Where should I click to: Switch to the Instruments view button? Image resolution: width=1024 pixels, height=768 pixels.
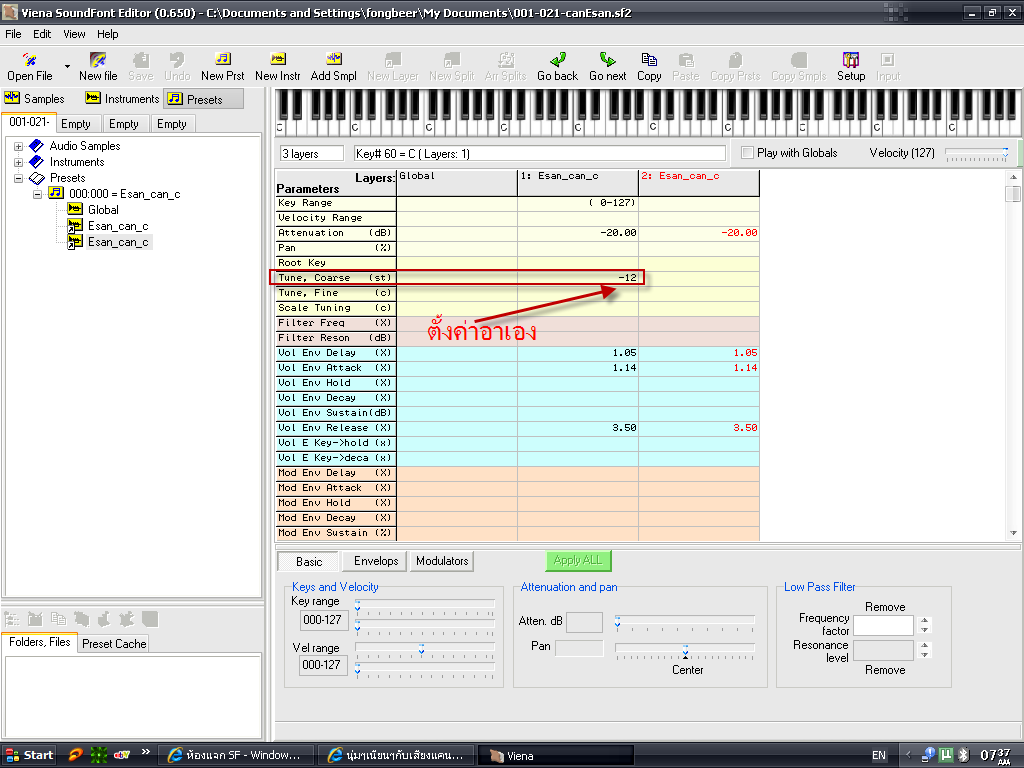tap(122, 99)
